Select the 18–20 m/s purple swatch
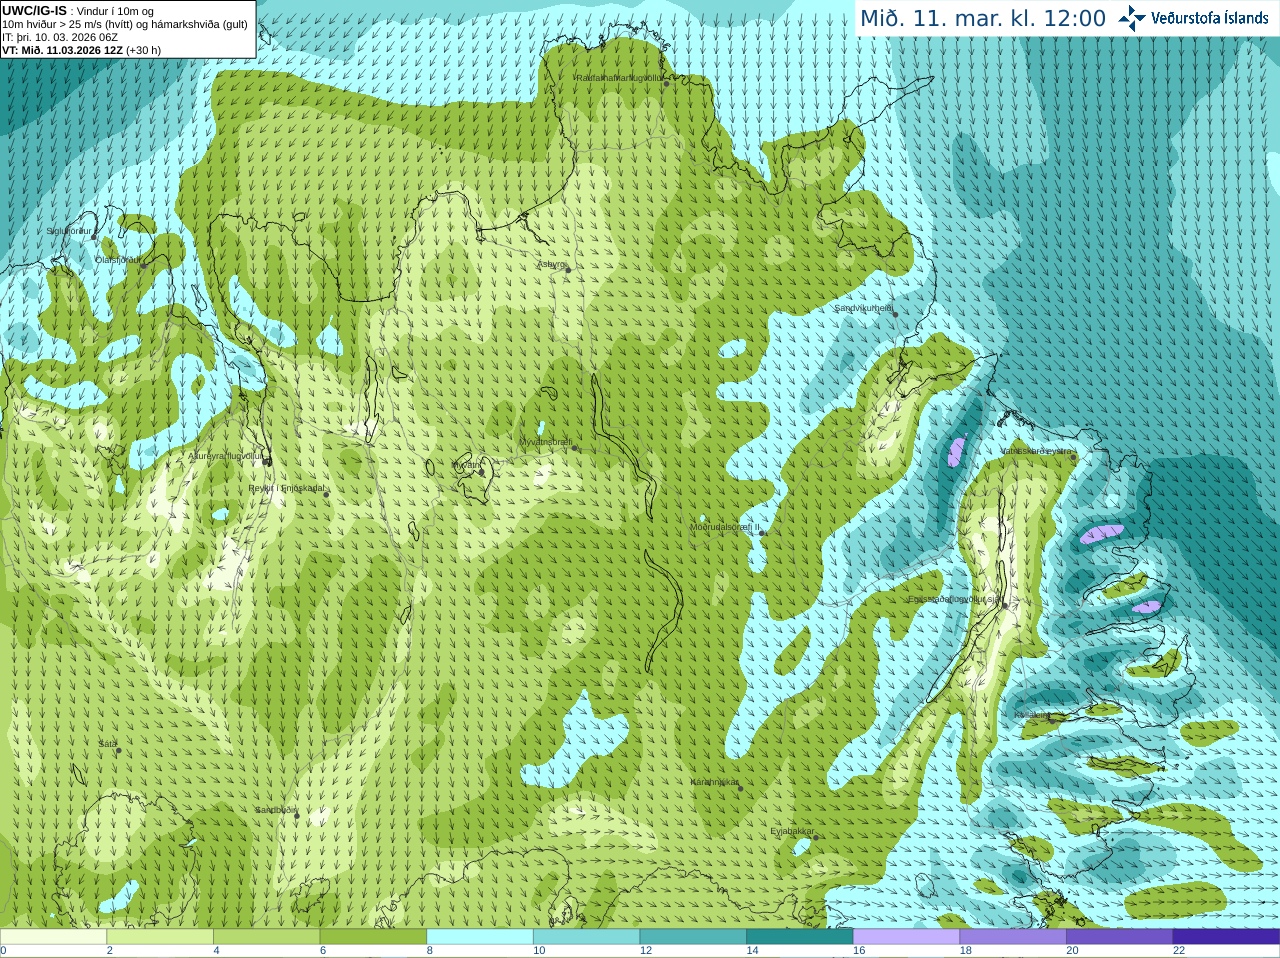Image resolution: width=1280 pixels, height=958 pixels. (1013, 937)
